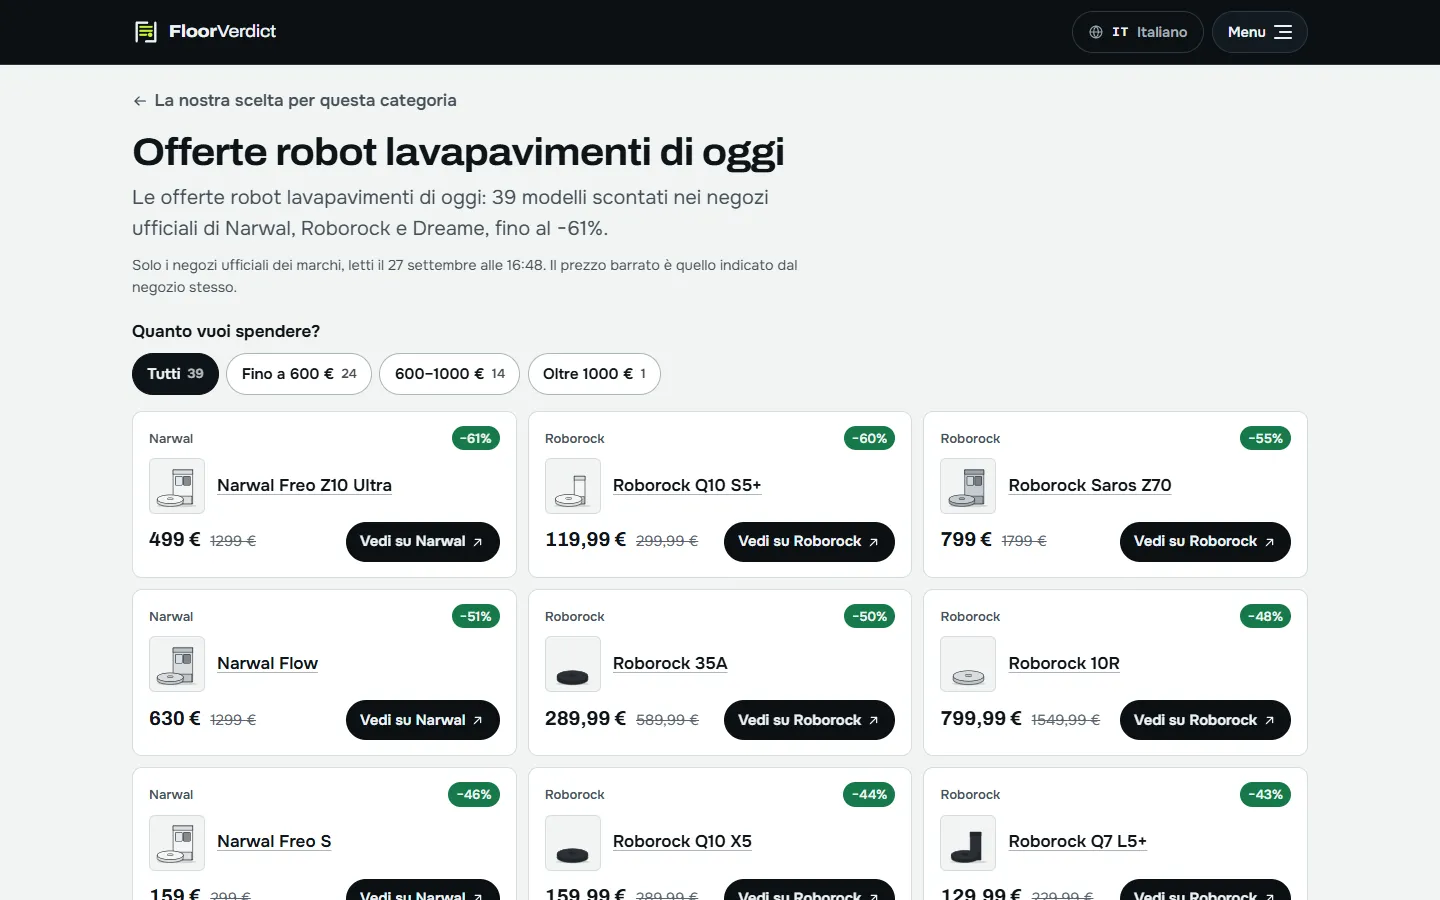Open Narwal Freo S product link
The height and width of the screenshot is (900, 1440).
[274, 841]
